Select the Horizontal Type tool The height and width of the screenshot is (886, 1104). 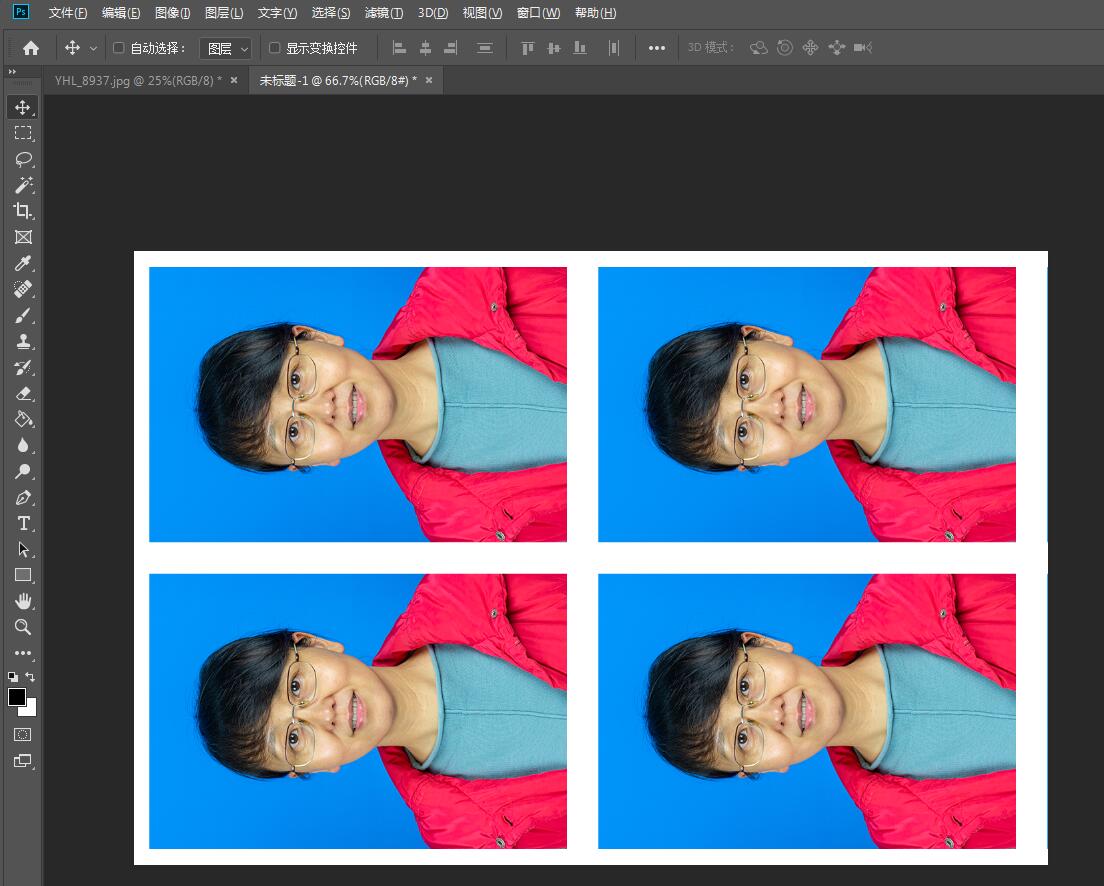(23, 523)
